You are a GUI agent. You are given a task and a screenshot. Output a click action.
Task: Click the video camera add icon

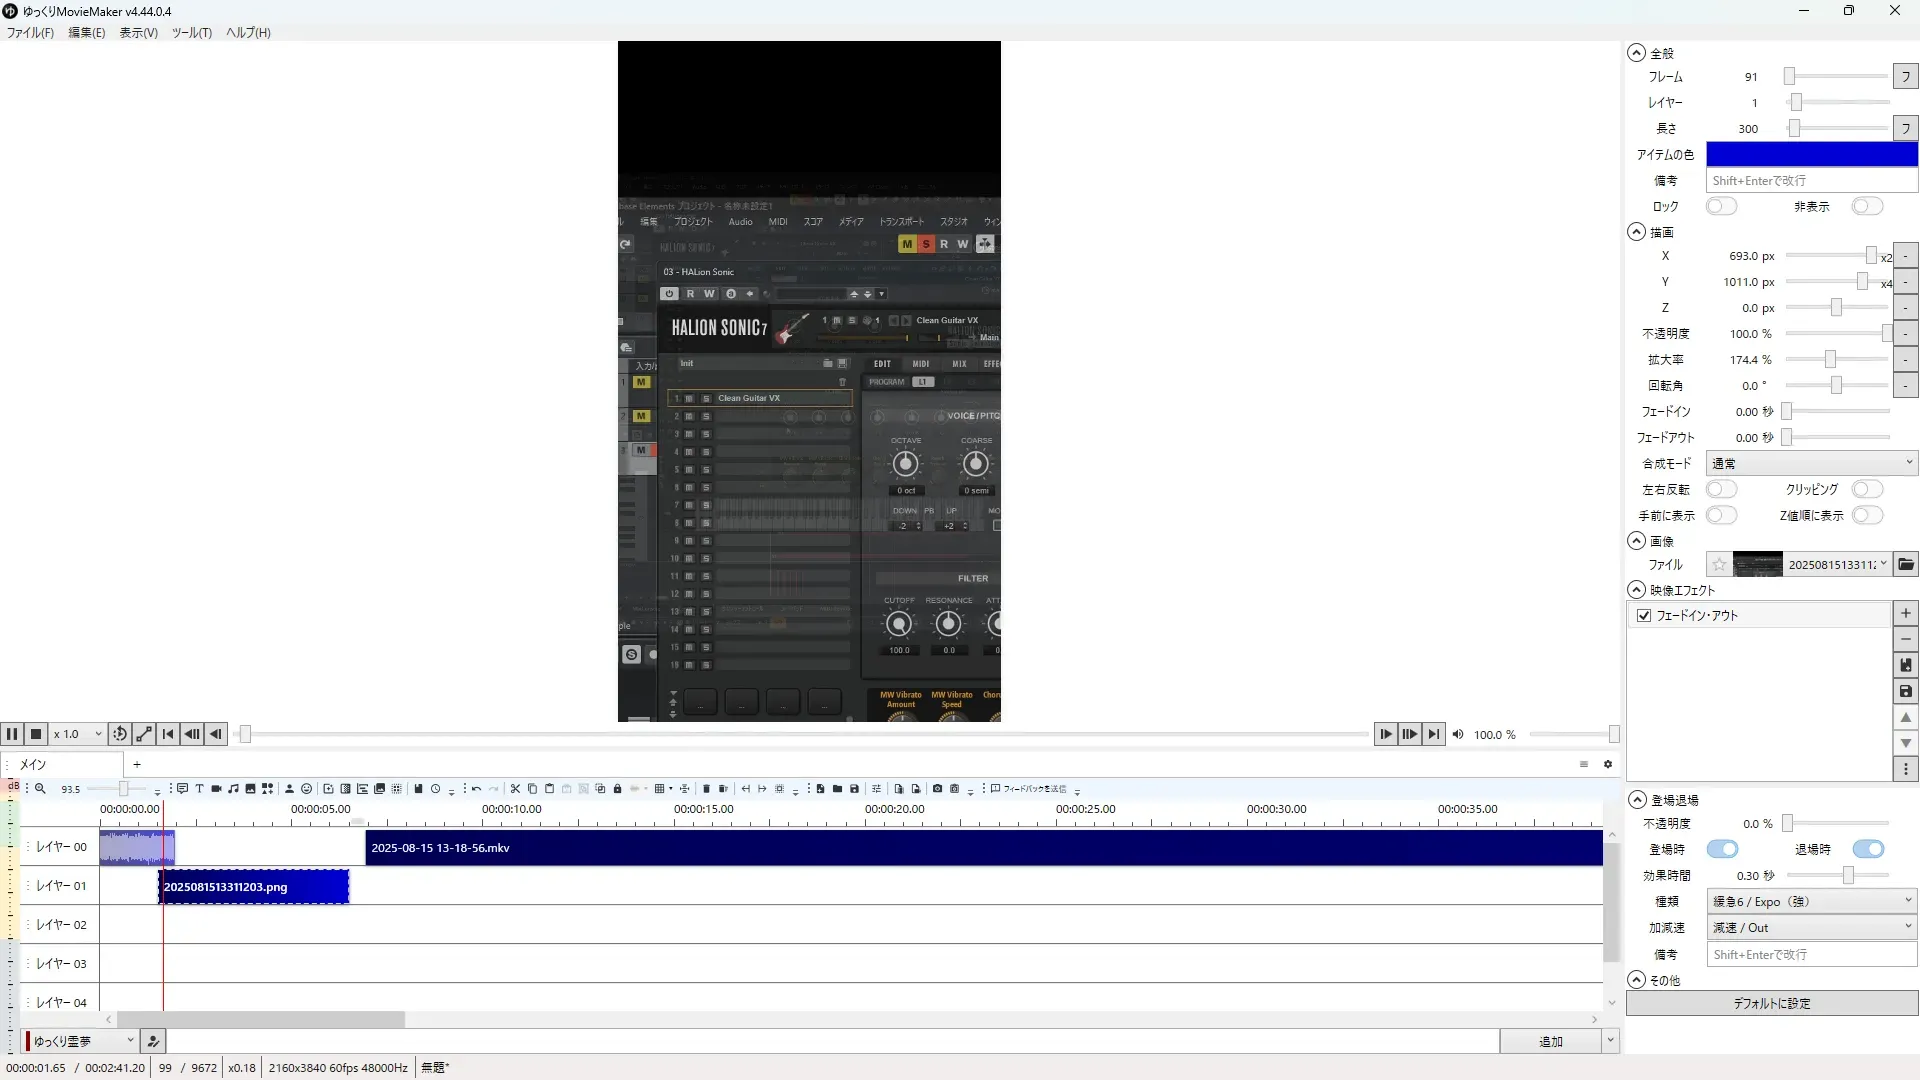click(x=216, y=789)
